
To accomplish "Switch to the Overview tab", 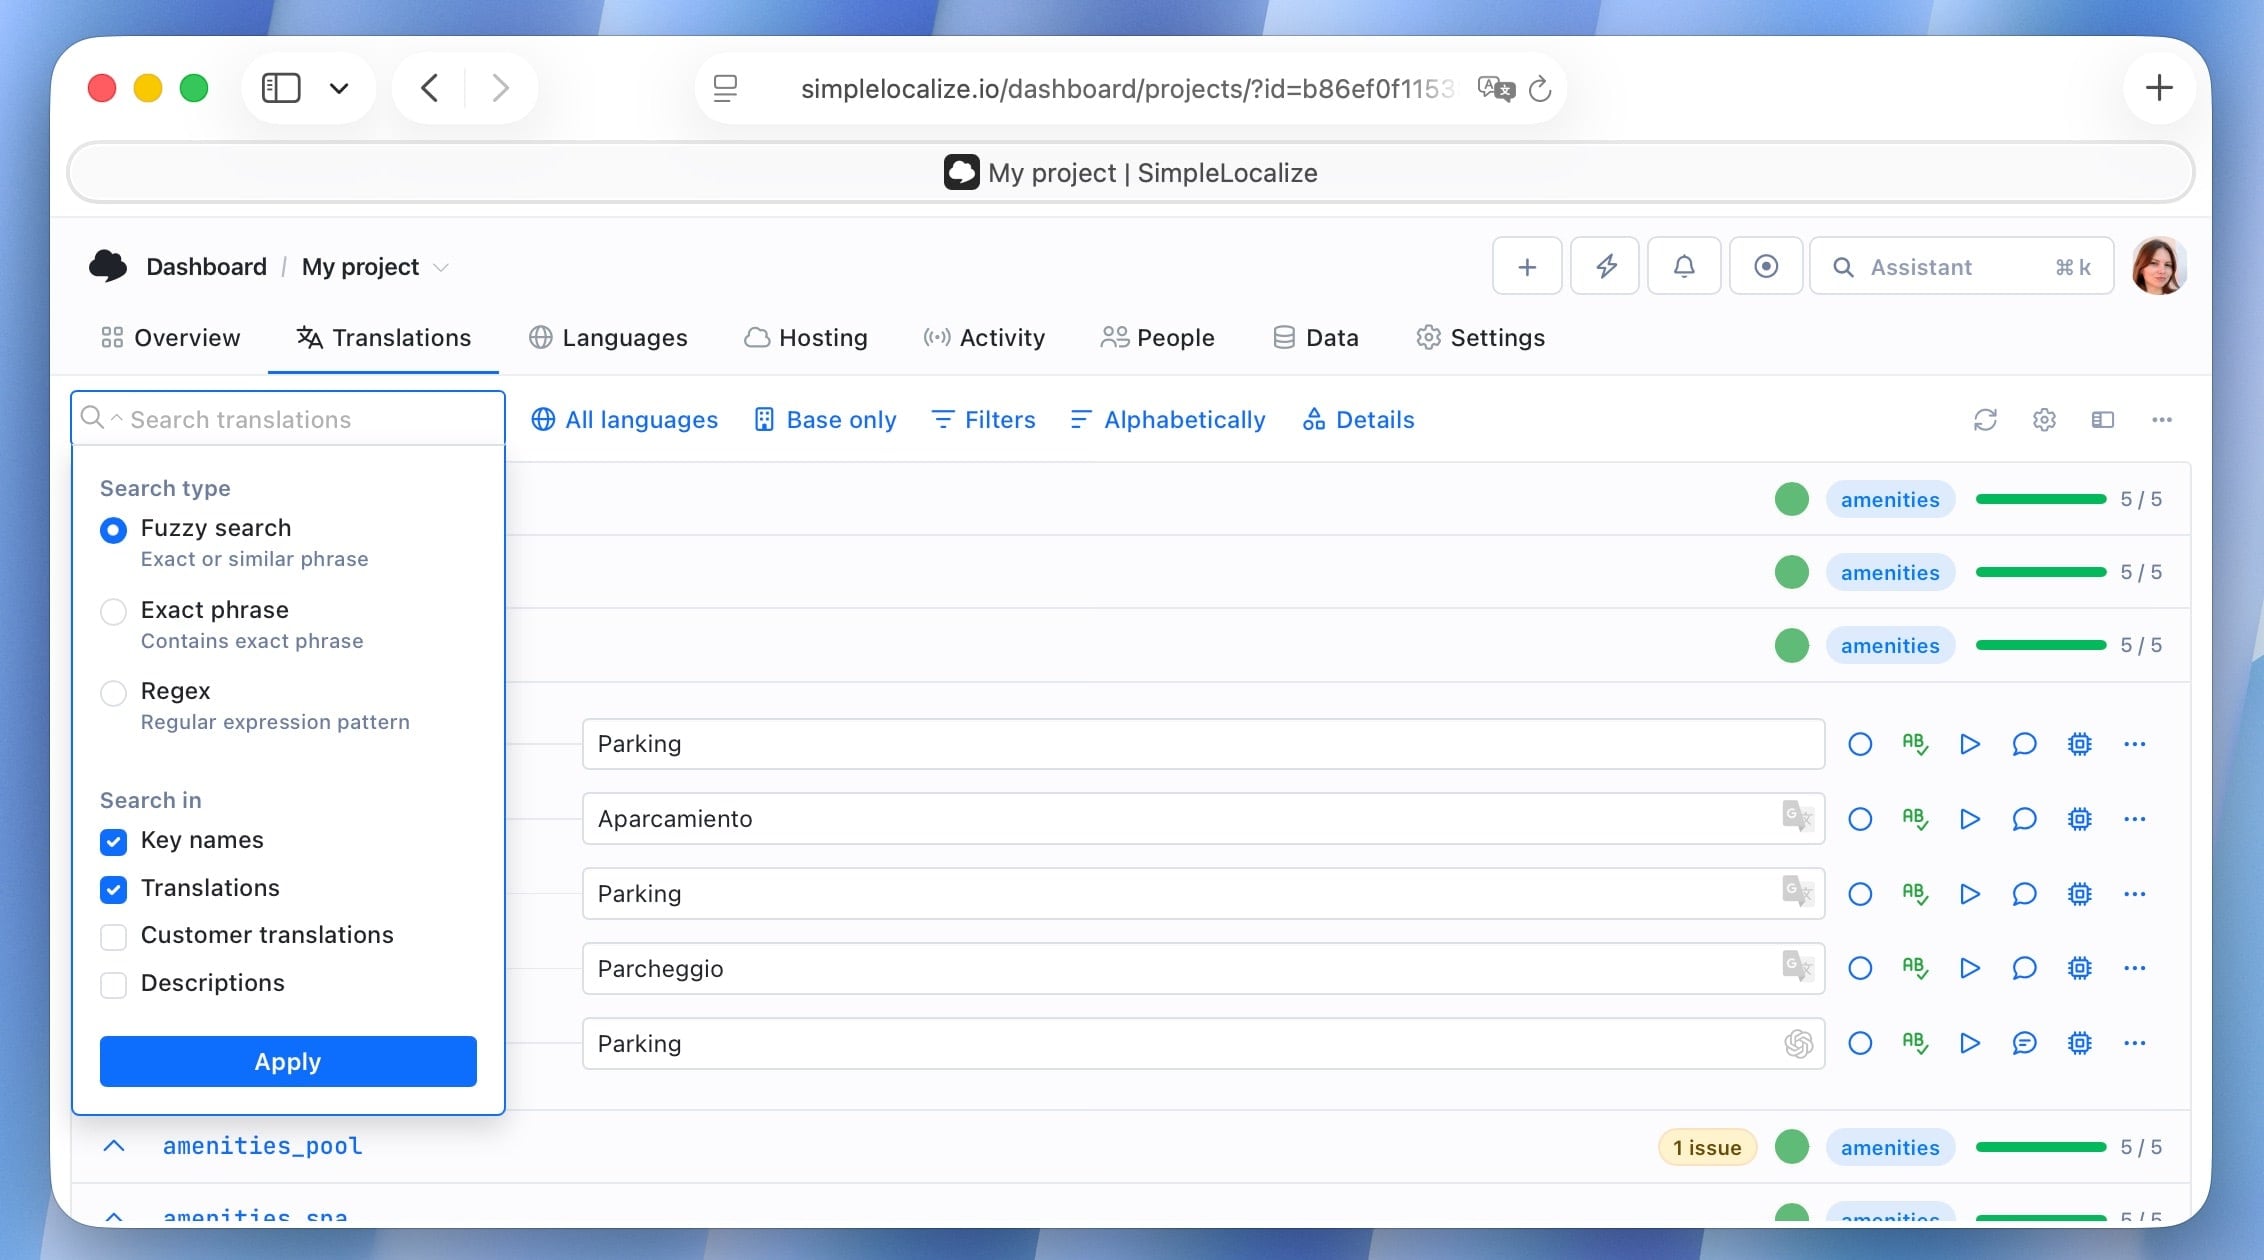I will pyautogui.click(x=171, y=338).
